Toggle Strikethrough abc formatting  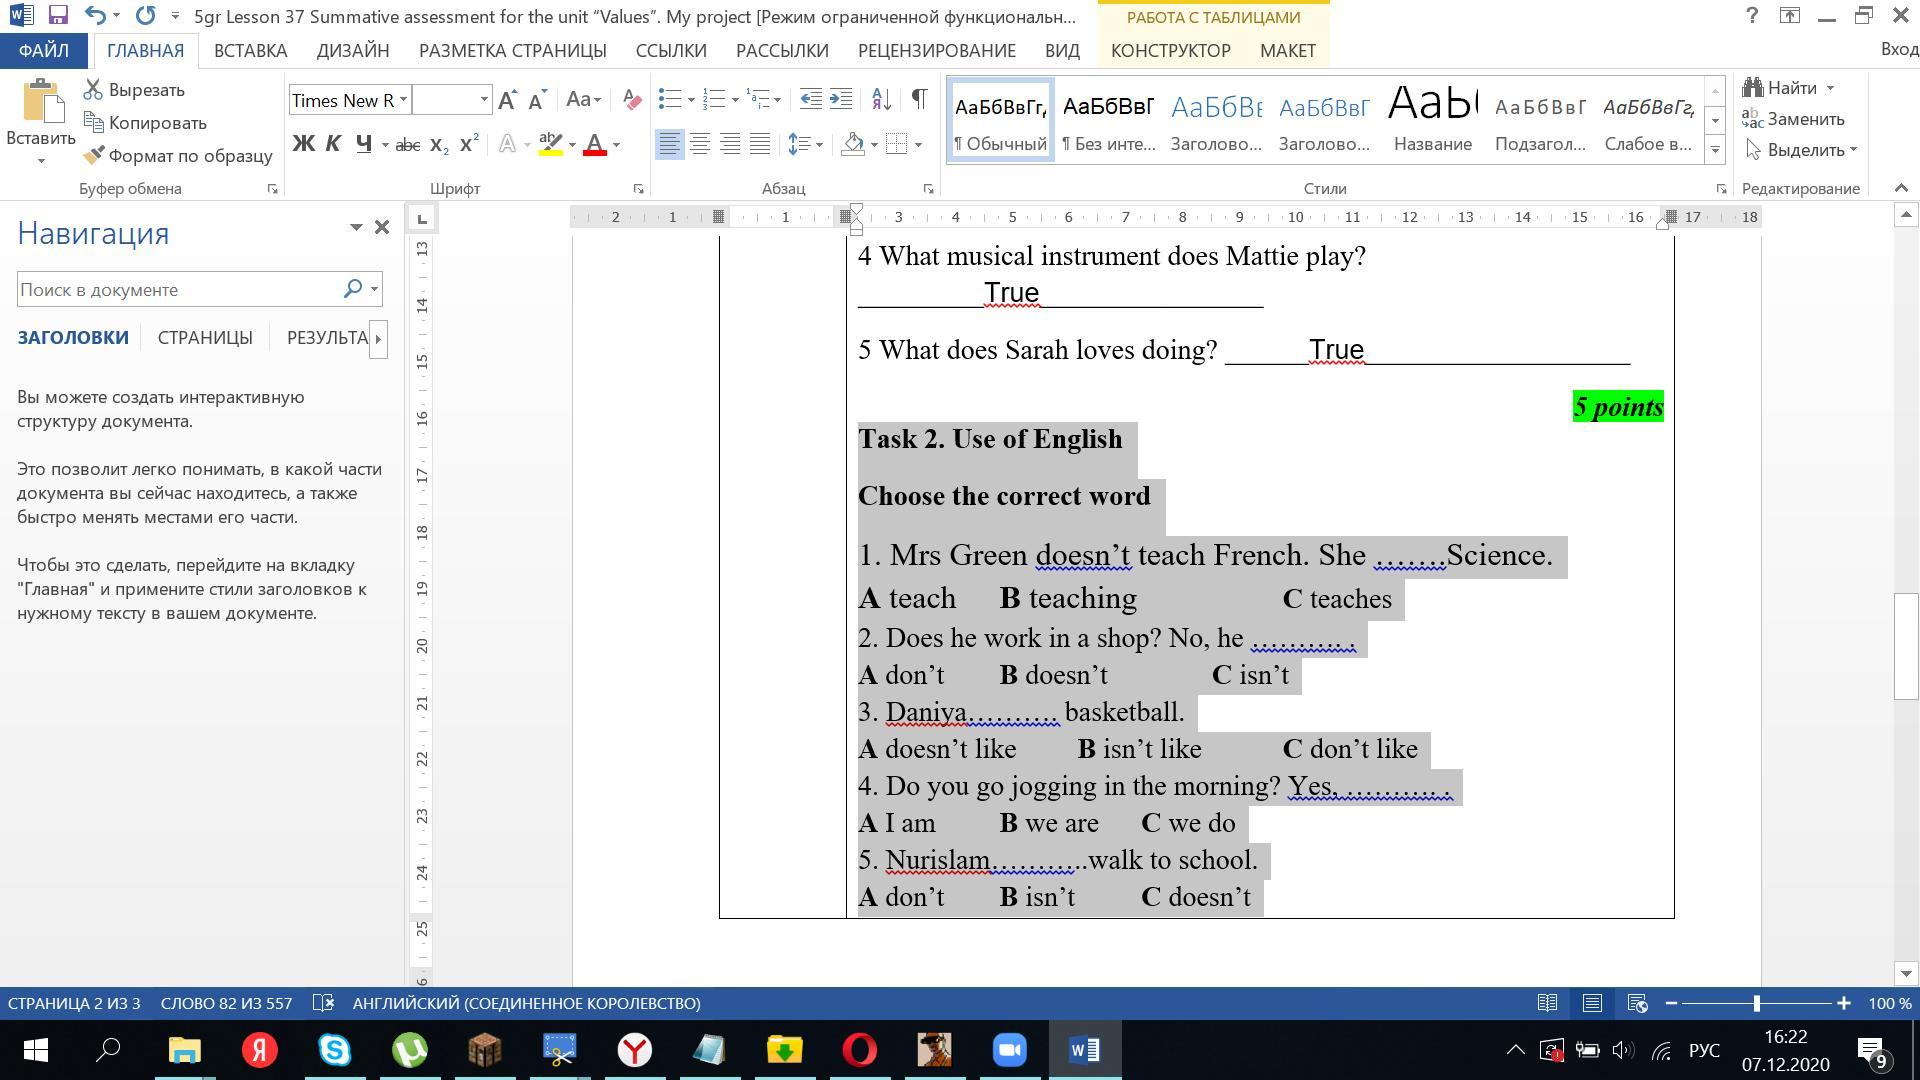coord(407,145)
